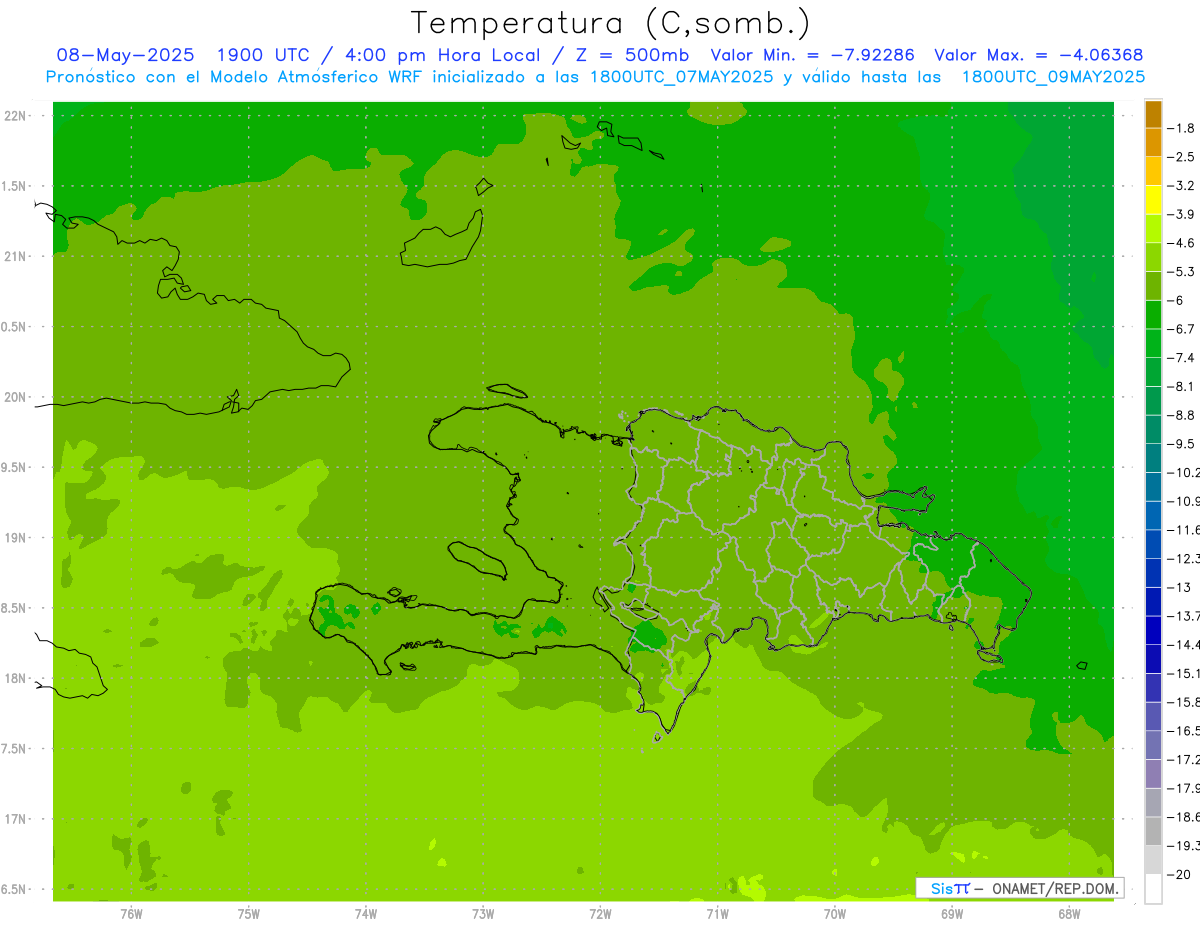Pick the gray swatch between -18.6 and -19.3

click(x=1153, y=831)
